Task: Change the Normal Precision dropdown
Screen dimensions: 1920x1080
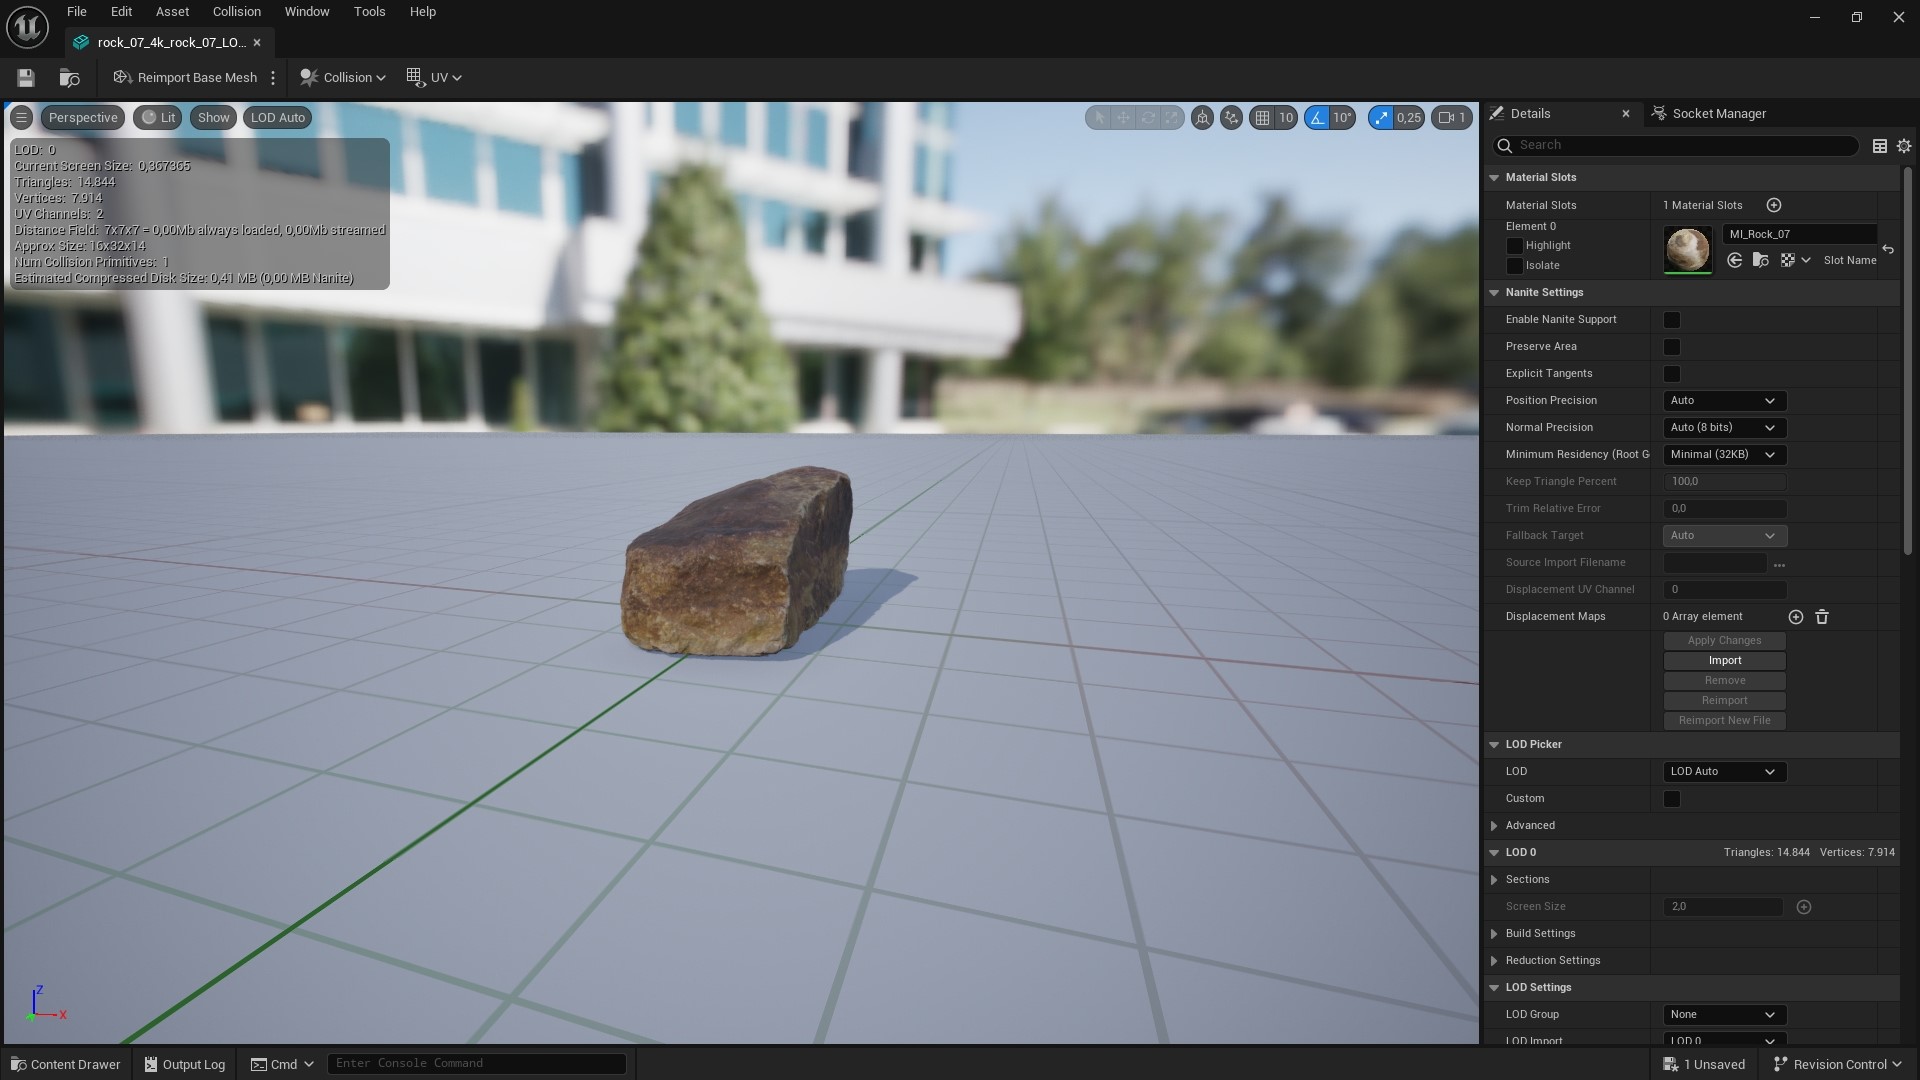Action: [x=1723, y=427]
